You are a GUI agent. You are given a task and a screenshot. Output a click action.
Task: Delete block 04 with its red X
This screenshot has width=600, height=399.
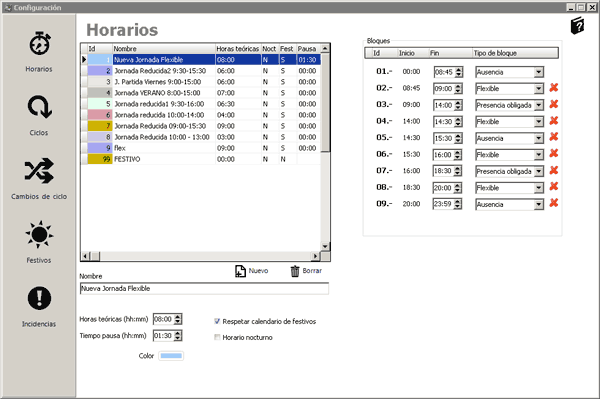pos(553,121)
